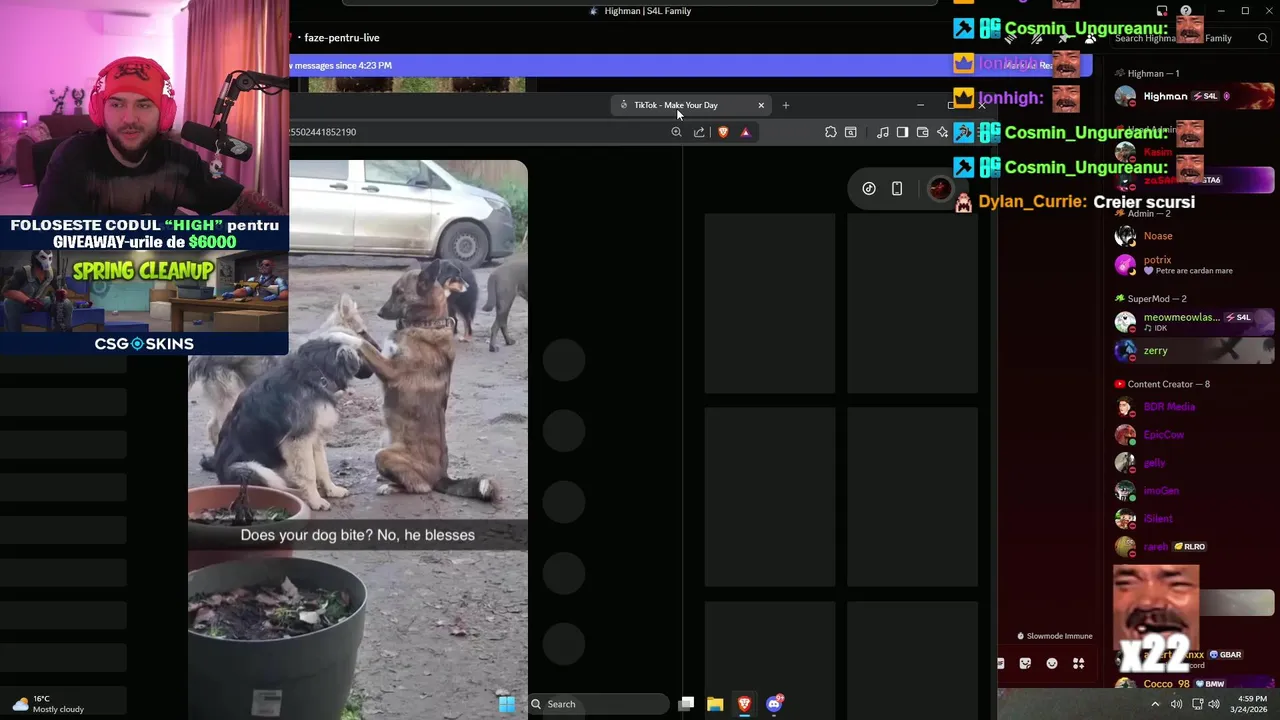This screenshot has width=1280, height=720.
Task: Select member EpicCow in member list
Action: [x=1194, y=435]
